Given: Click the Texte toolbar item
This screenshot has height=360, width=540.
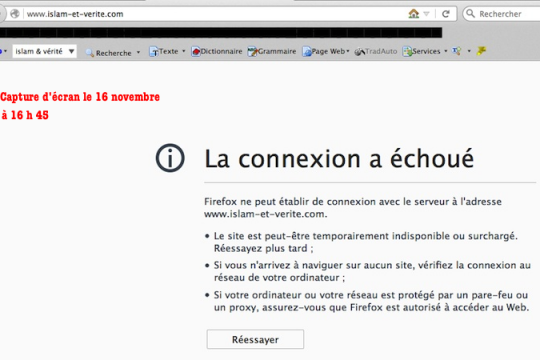Looking at the screenshot, I should click(164, 51).
